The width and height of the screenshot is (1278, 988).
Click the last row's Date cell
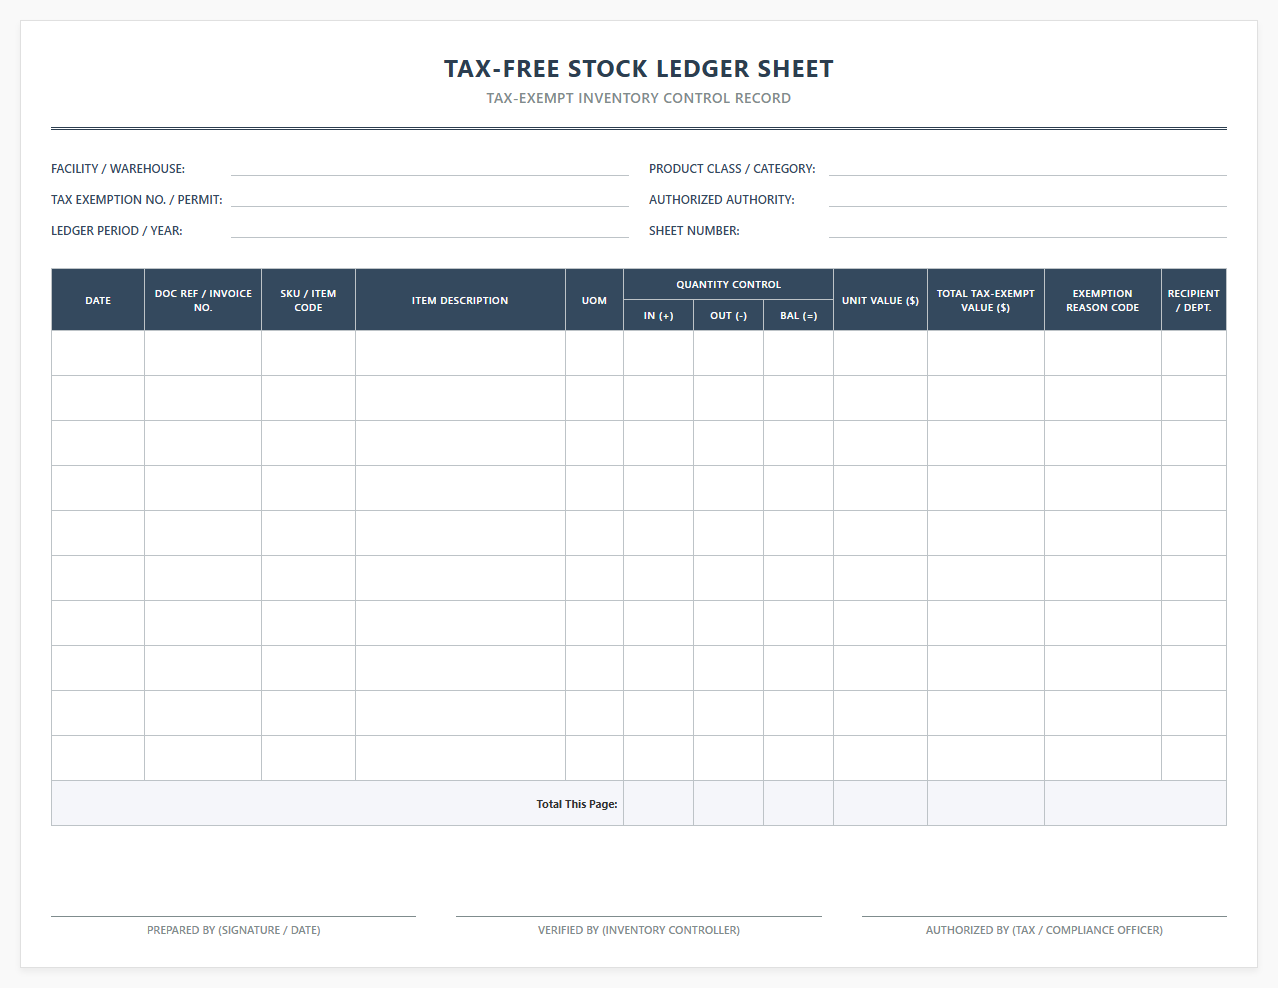click(98, 758)
